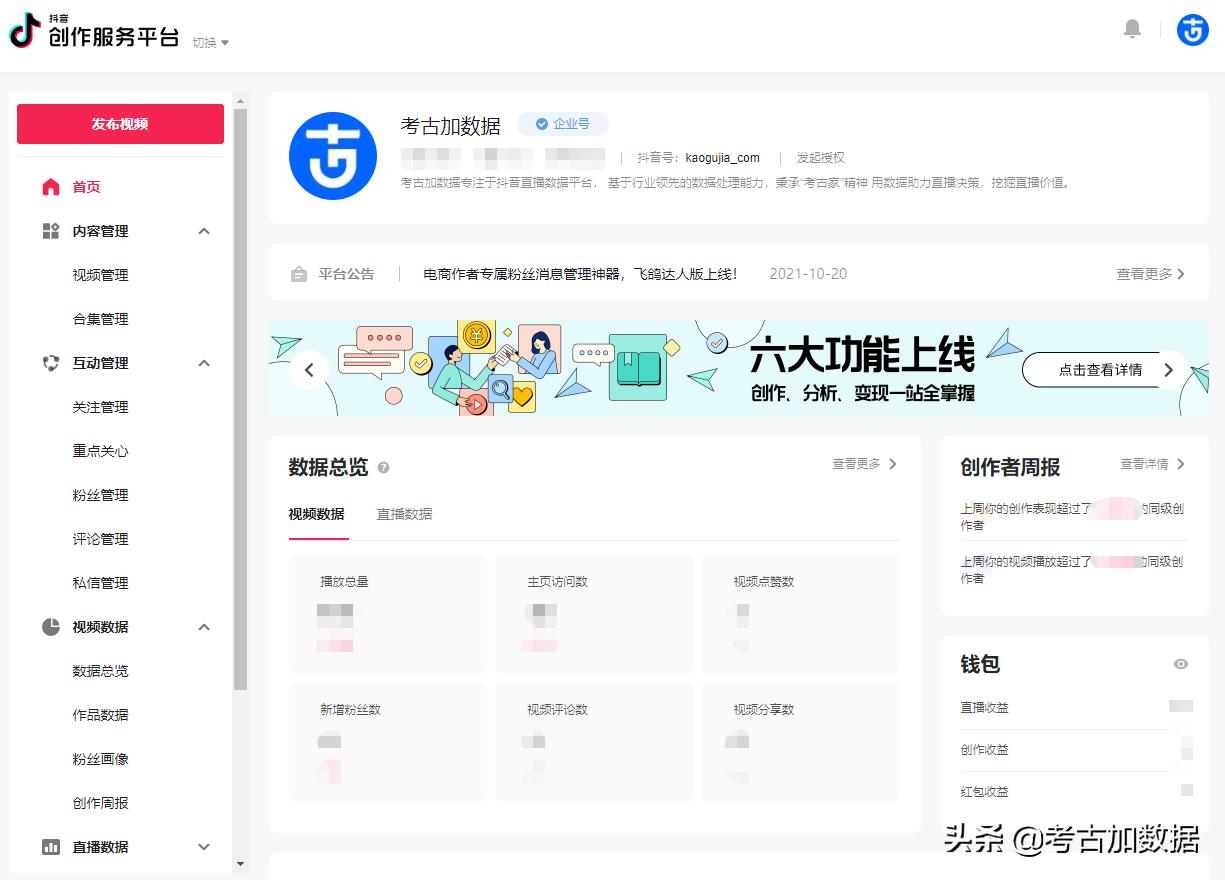Click the 互动管理 icon in sidebar
This screenshot has width=1225, height=880.
tap(51, 363)
